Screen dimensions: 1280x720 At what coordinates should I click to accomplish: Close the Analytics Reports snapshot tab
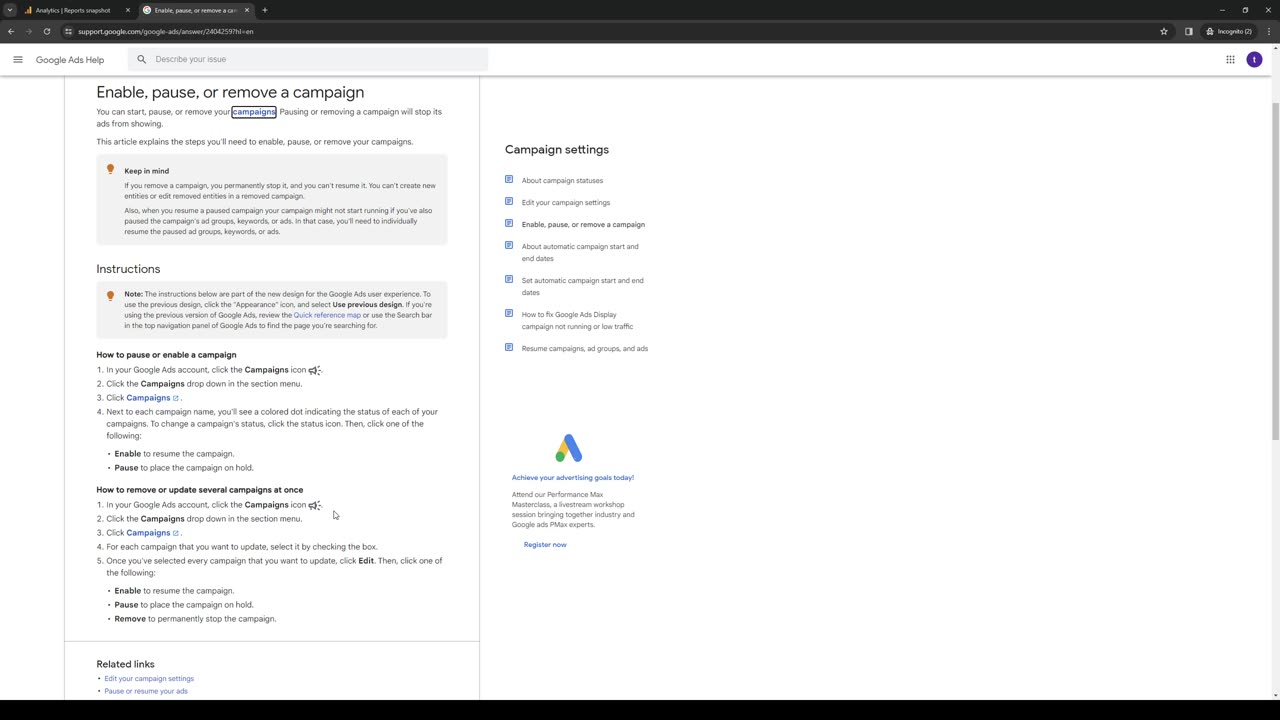128,10
